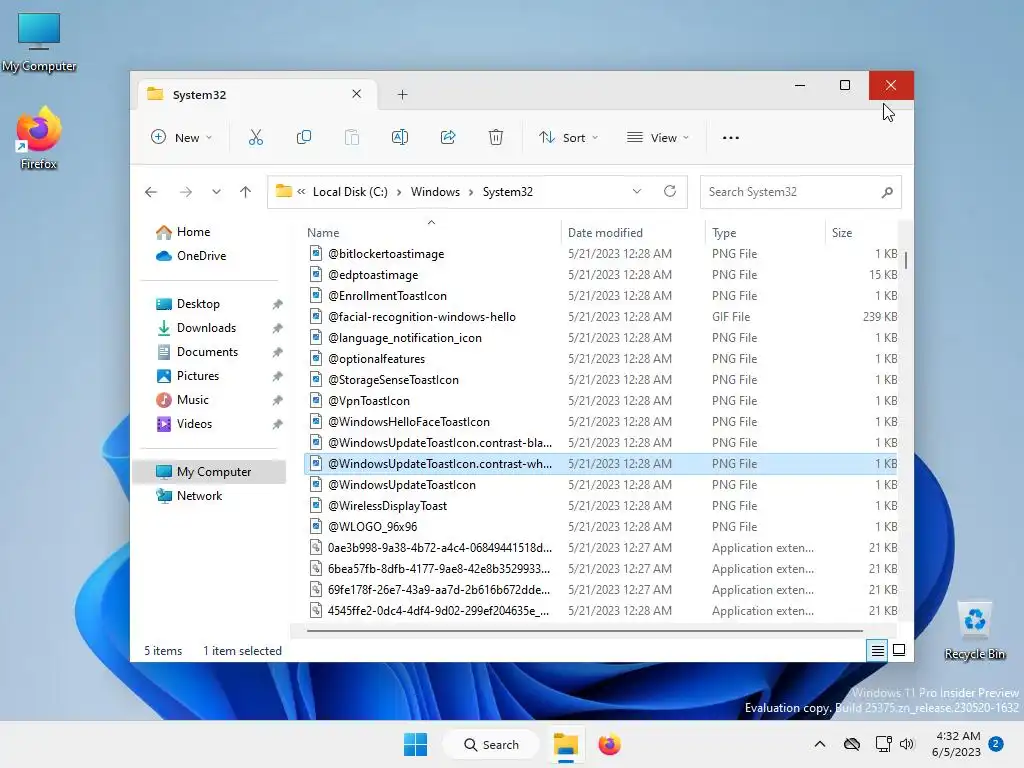Click the Local Disk (C:) breadcrumb

350,192
